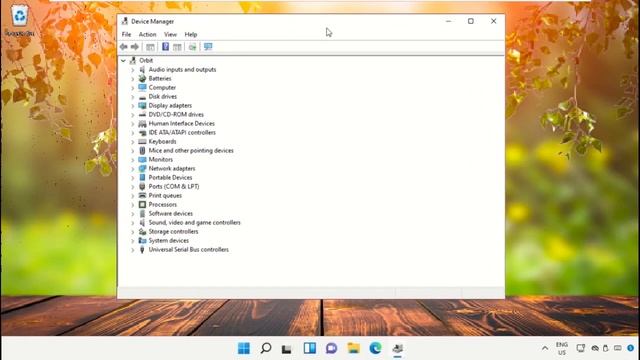
Task: Select the Computer tree item
Action: tap(162, 87)
